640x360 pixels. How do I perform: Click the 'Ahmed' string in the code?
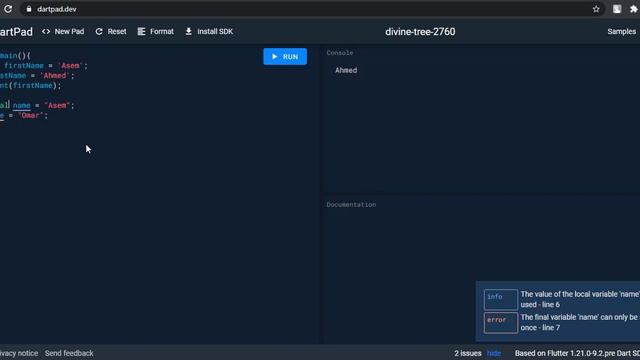[55, 76]
